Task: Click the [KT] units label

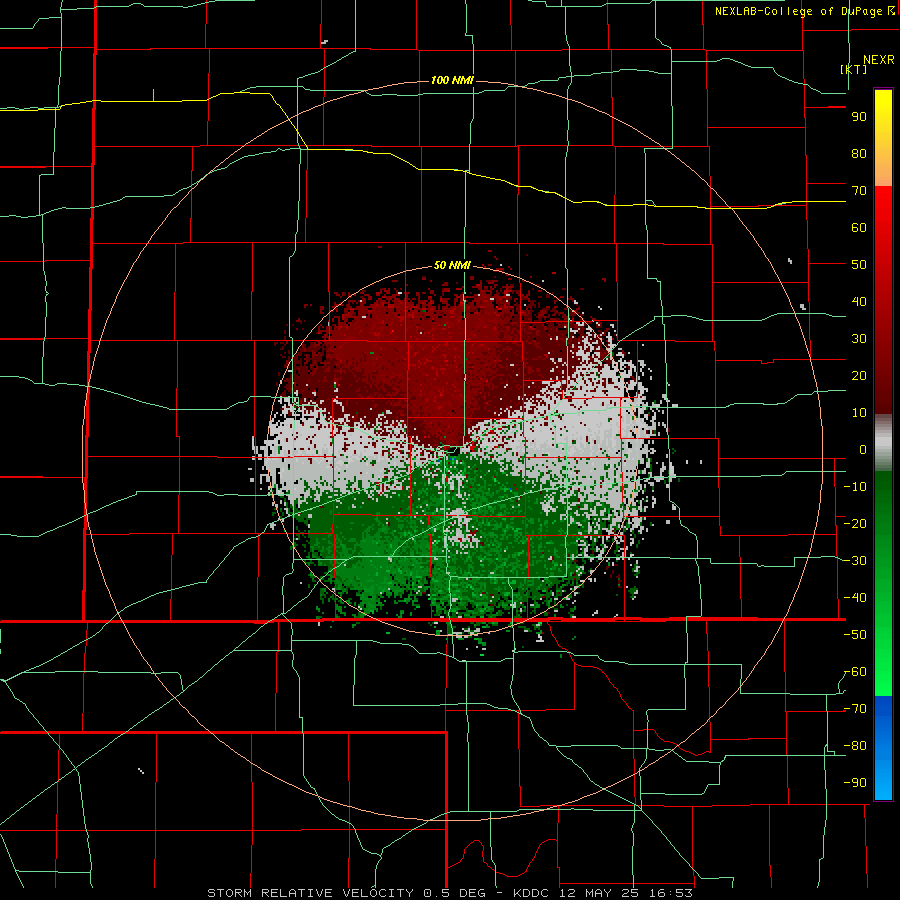Action: point(853,69)
